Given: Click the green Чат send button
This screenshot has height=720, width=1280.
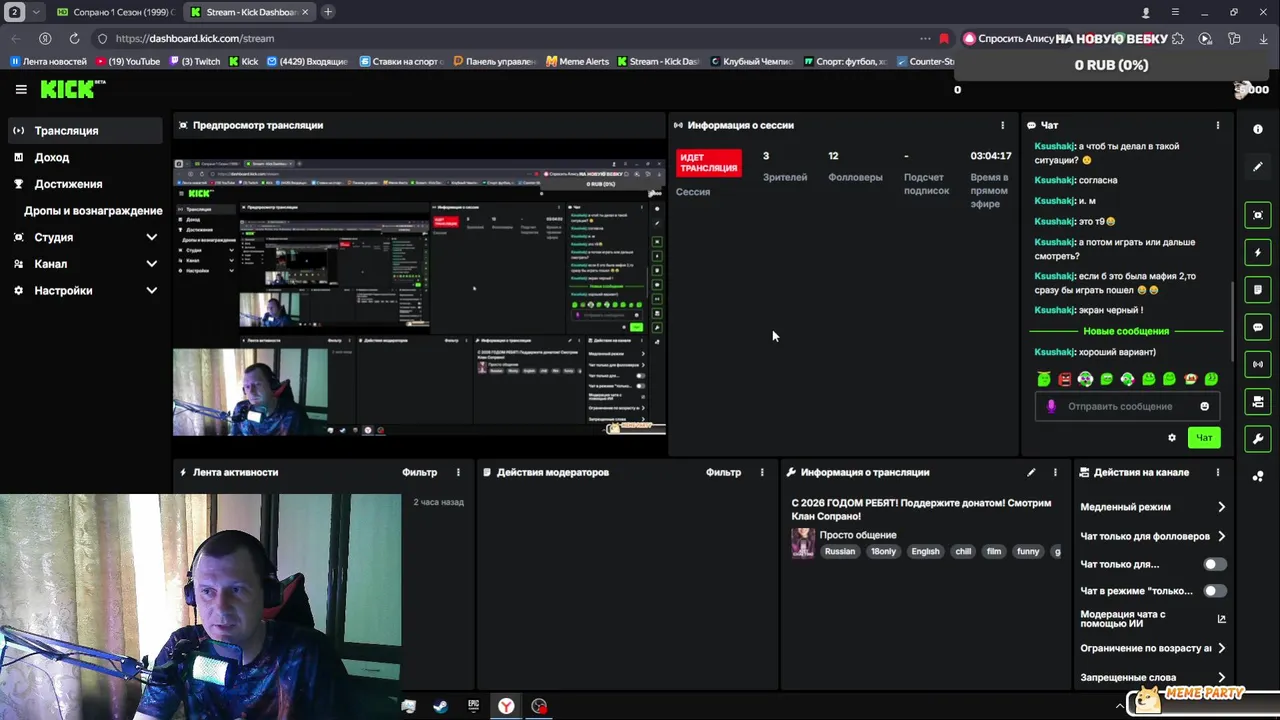Looking at the screenshot, I should tap(1204, 438).
